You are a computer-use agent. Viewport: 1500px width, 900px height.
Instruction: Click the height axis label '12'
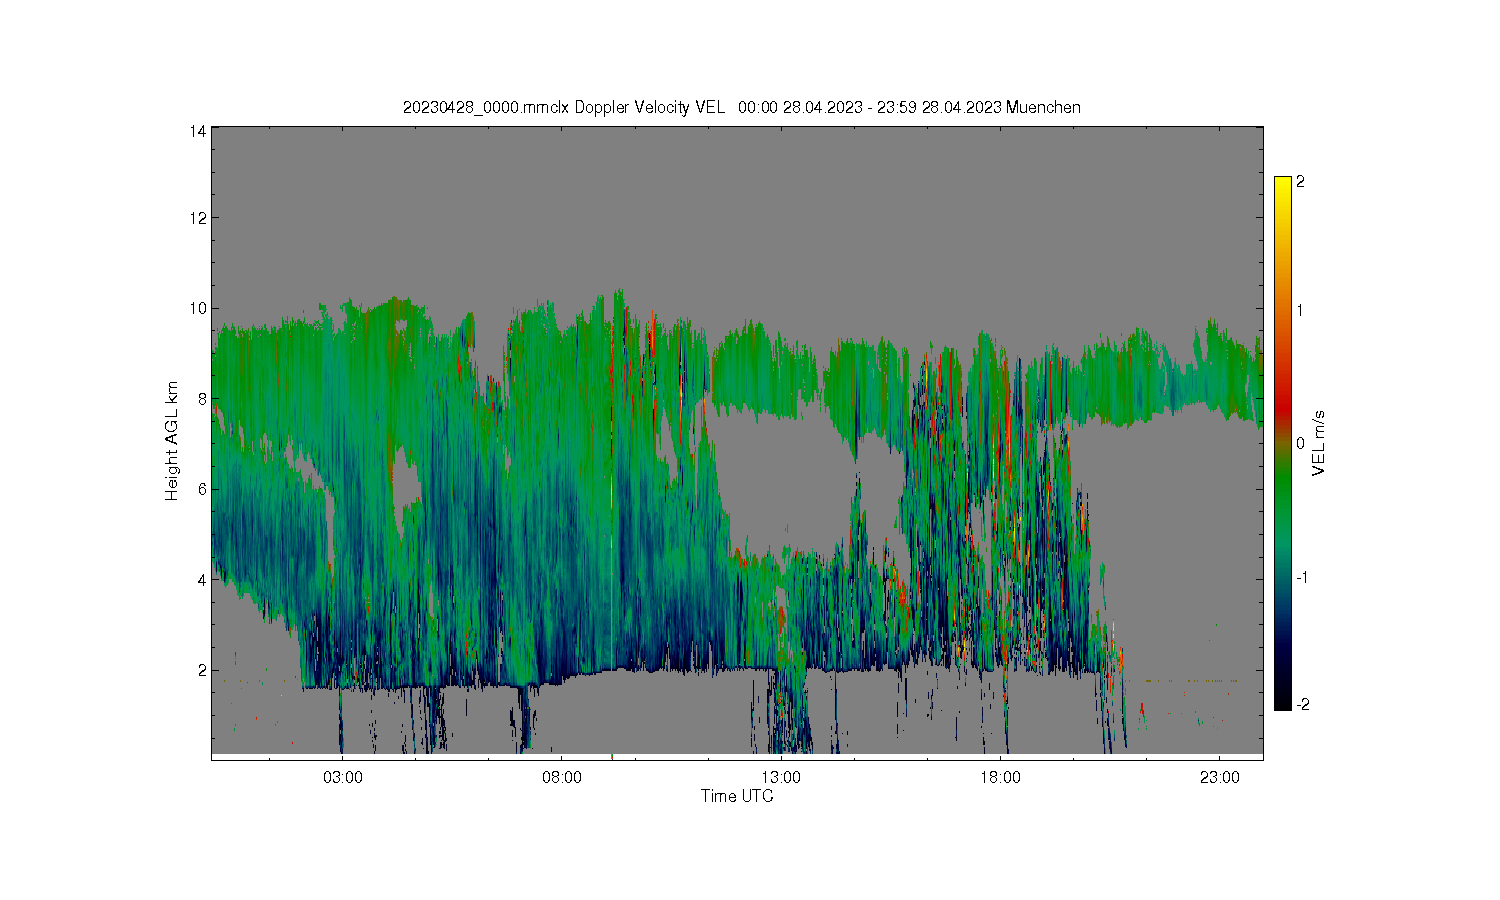point(198,218)
